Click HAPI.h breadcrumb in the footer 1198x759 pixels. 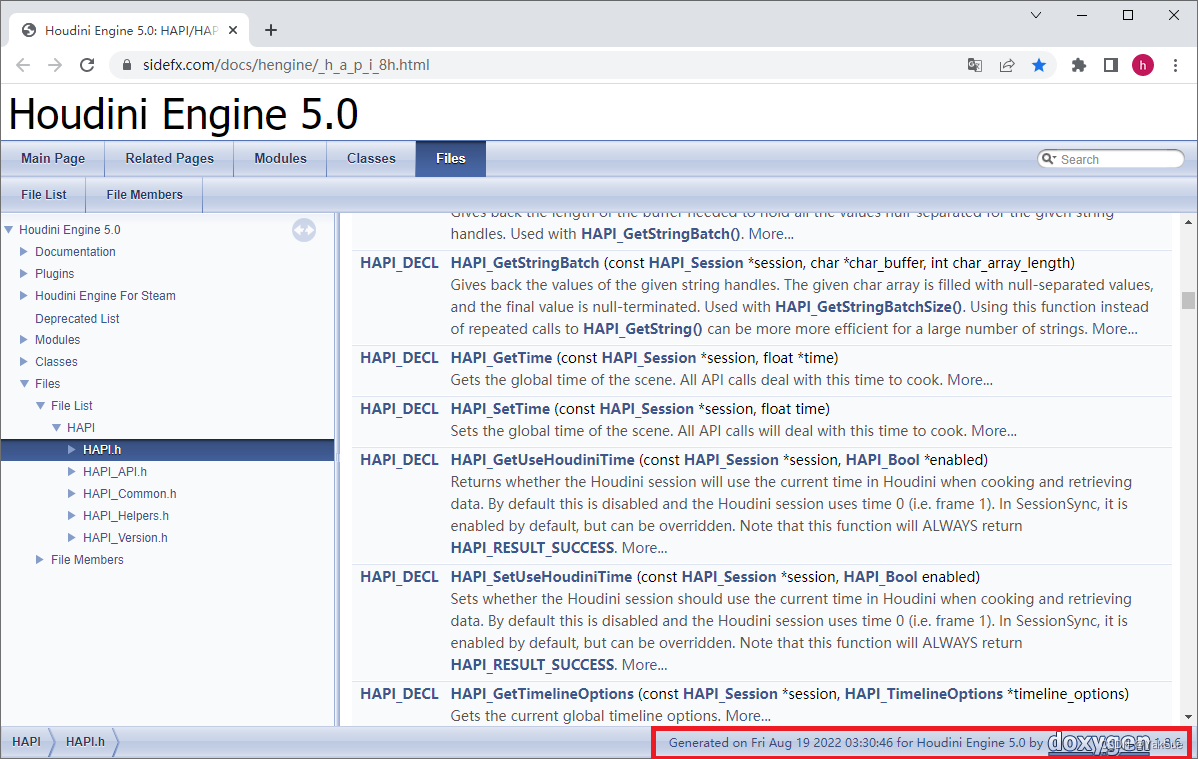pos(86,741)
